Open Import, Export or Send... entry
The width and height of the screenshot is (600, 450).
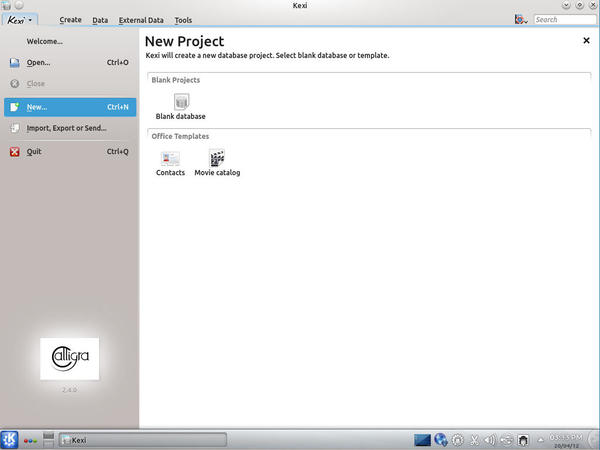coord(70,128)
